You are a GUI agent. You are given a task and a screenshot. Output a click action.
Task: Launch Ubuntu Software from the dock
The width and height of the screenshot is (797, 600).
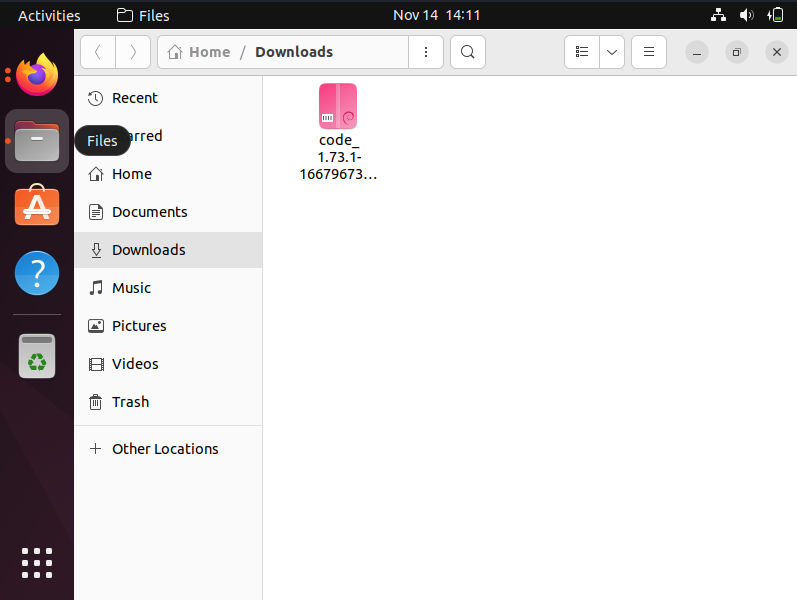(37, 205)
